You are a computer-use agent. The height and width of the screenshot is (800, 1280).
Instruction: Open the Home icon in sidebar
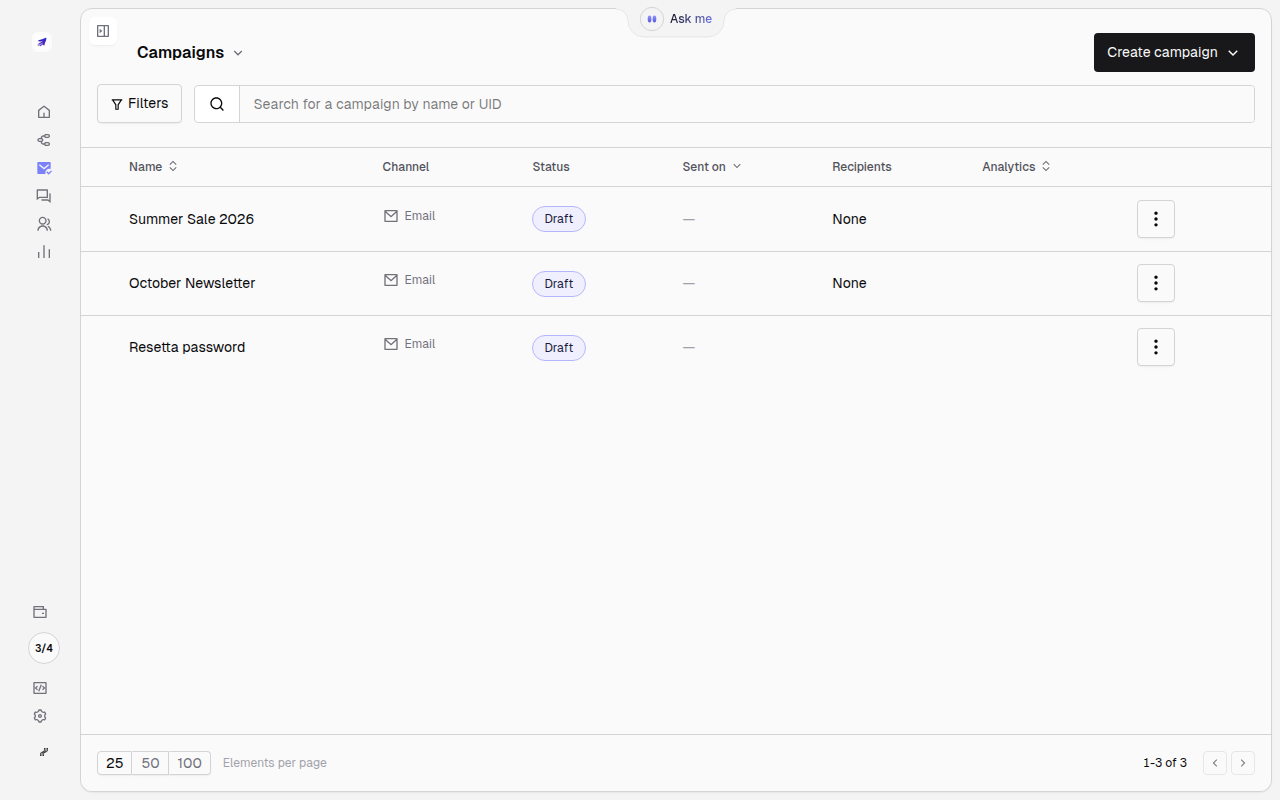(x=43, y=112)
